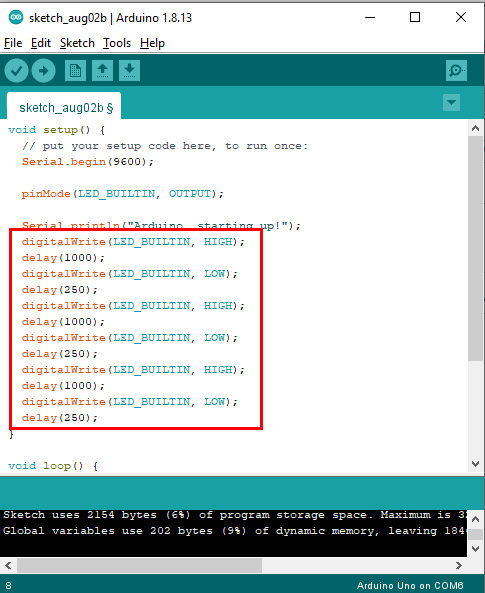Close the Arduino IDE window
Image resolution: width=485 pixels, height=593 pixels.
[461, 17]
